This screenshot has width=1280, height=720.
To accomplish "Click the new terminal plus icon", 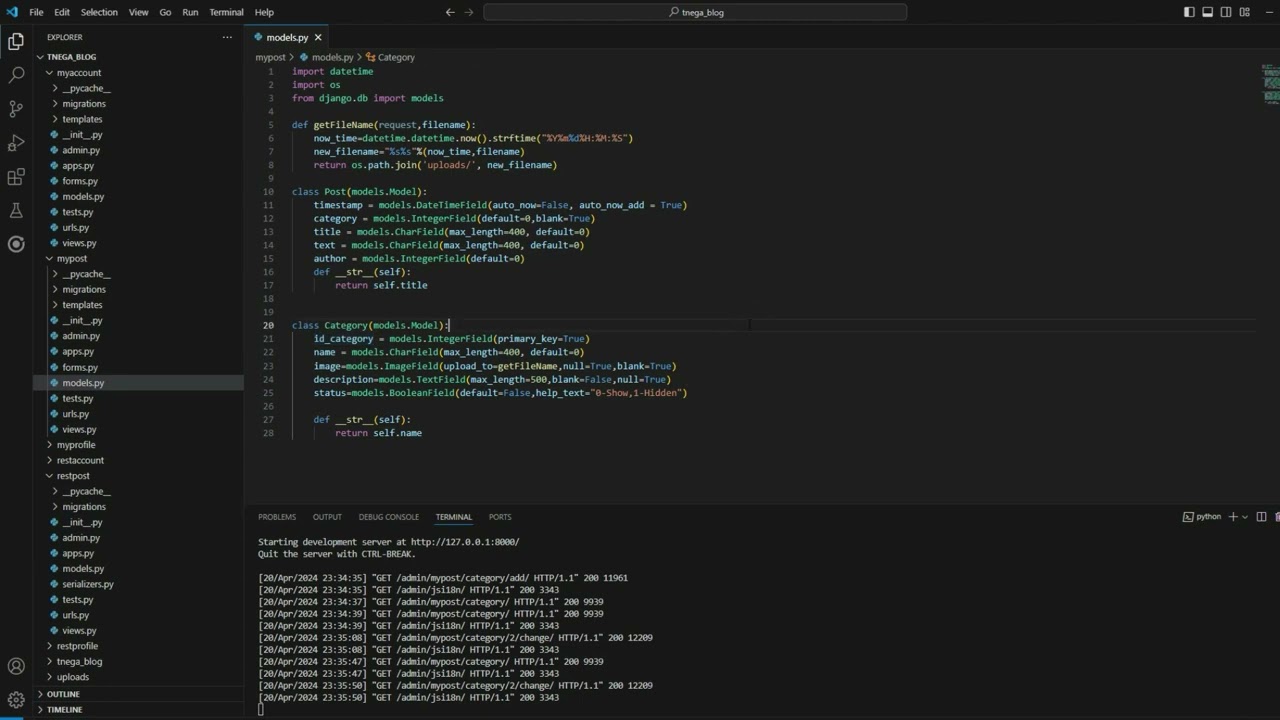I will coord(1233,517).
